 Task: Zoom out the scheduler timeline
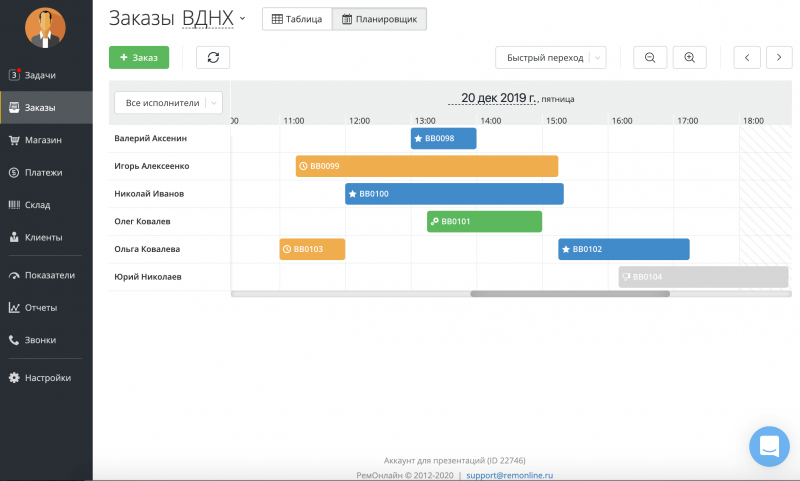650,57
